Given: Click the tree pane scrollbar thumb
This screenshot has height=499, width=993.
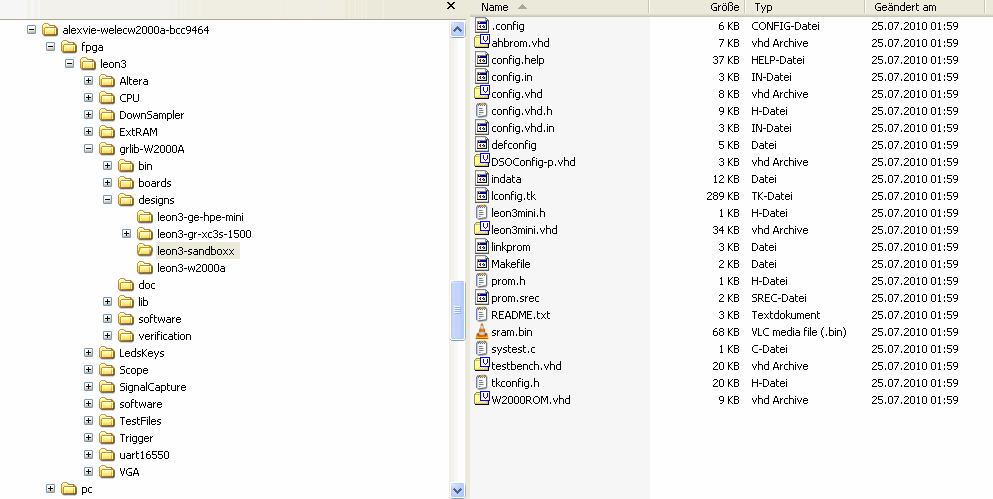Looking at the screenshot, I should point(457,310).
